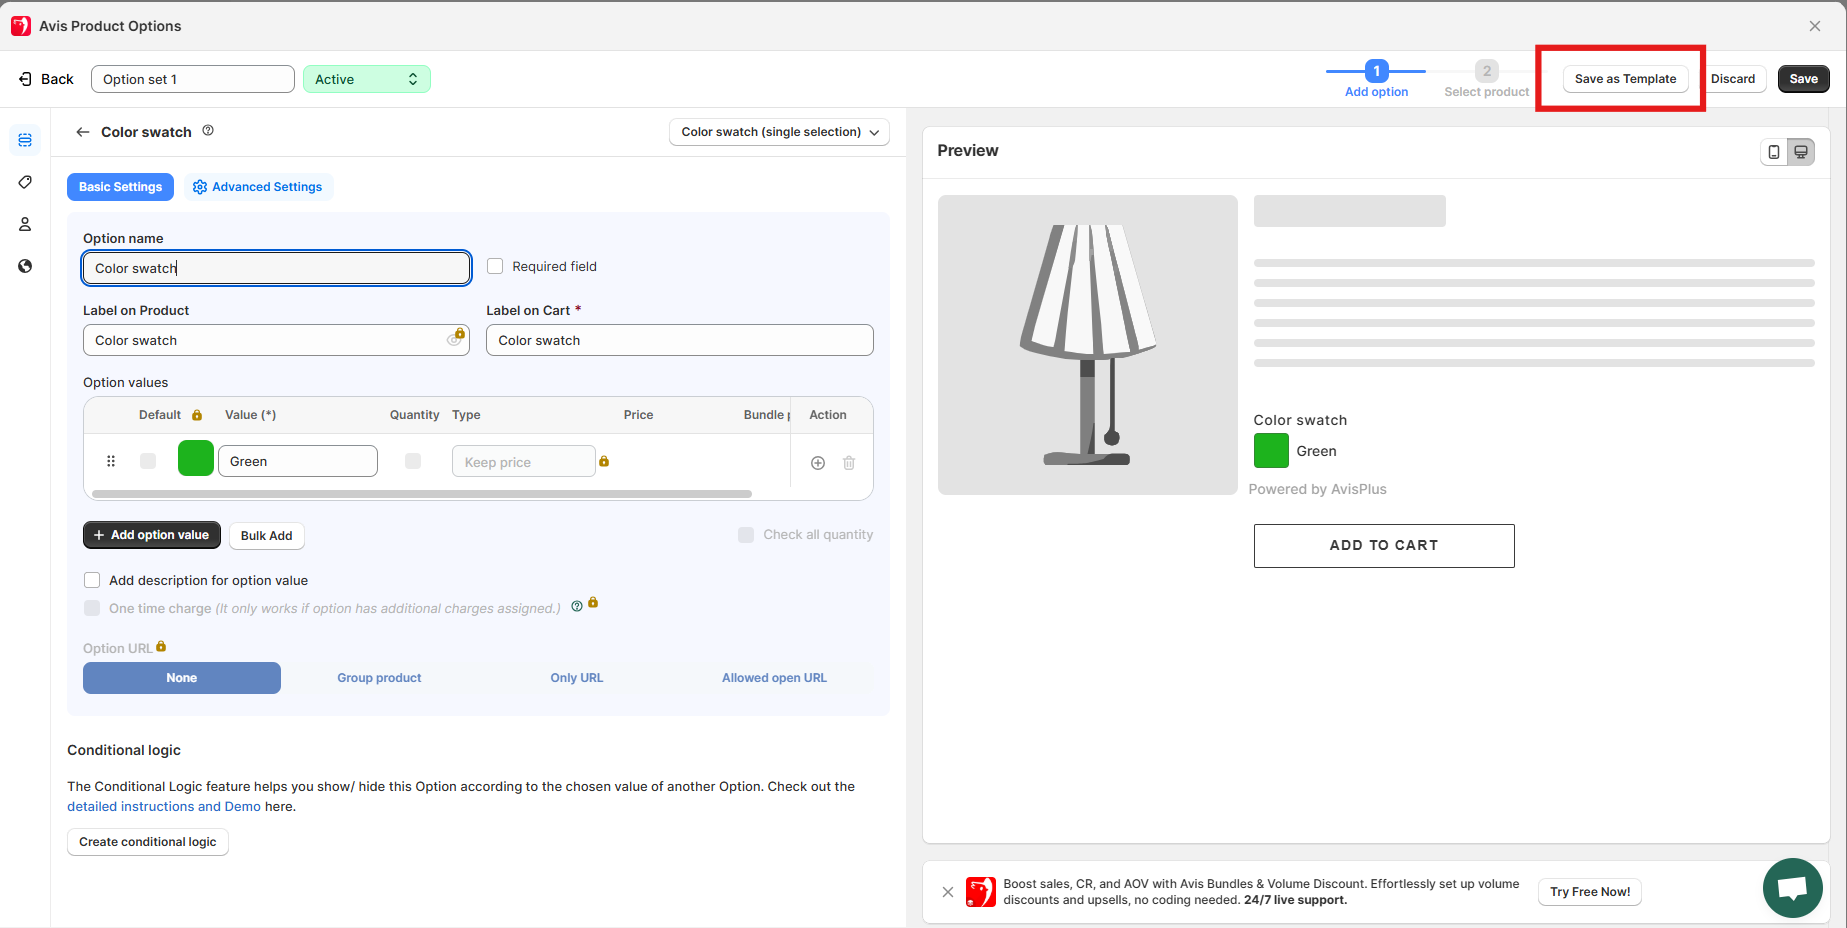Click the trash icon for Green value
The image size is (1847, 928).
[x=849, y=463]
